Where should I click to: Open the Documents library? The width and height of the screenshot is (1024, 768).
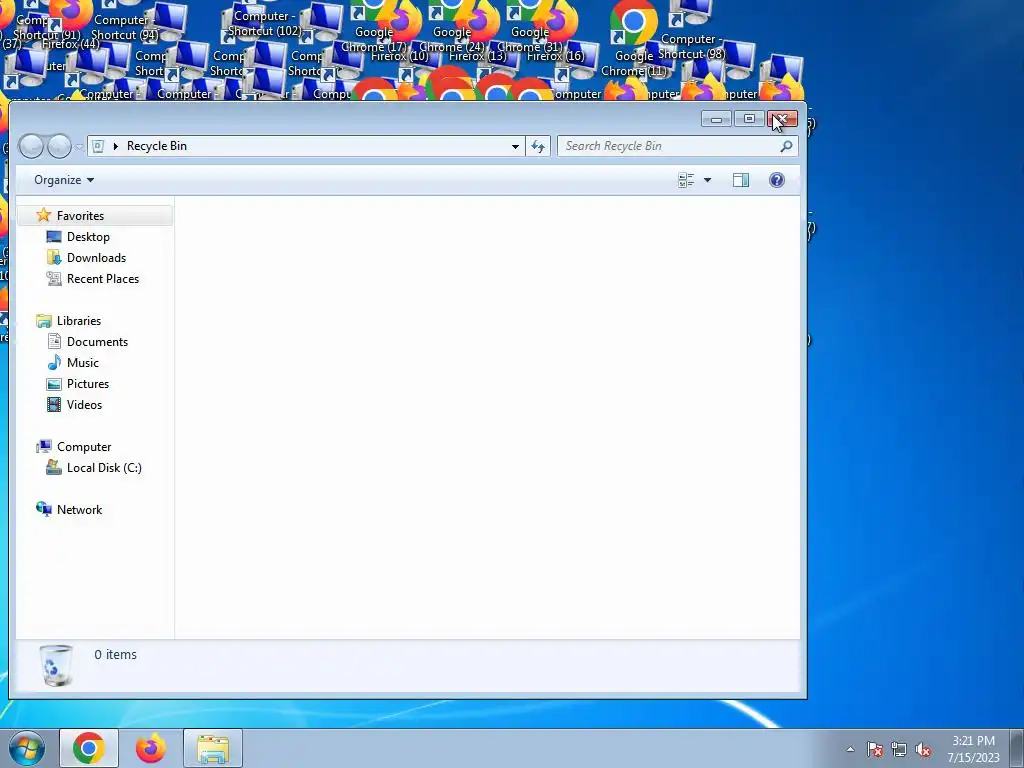coord(97,342)
